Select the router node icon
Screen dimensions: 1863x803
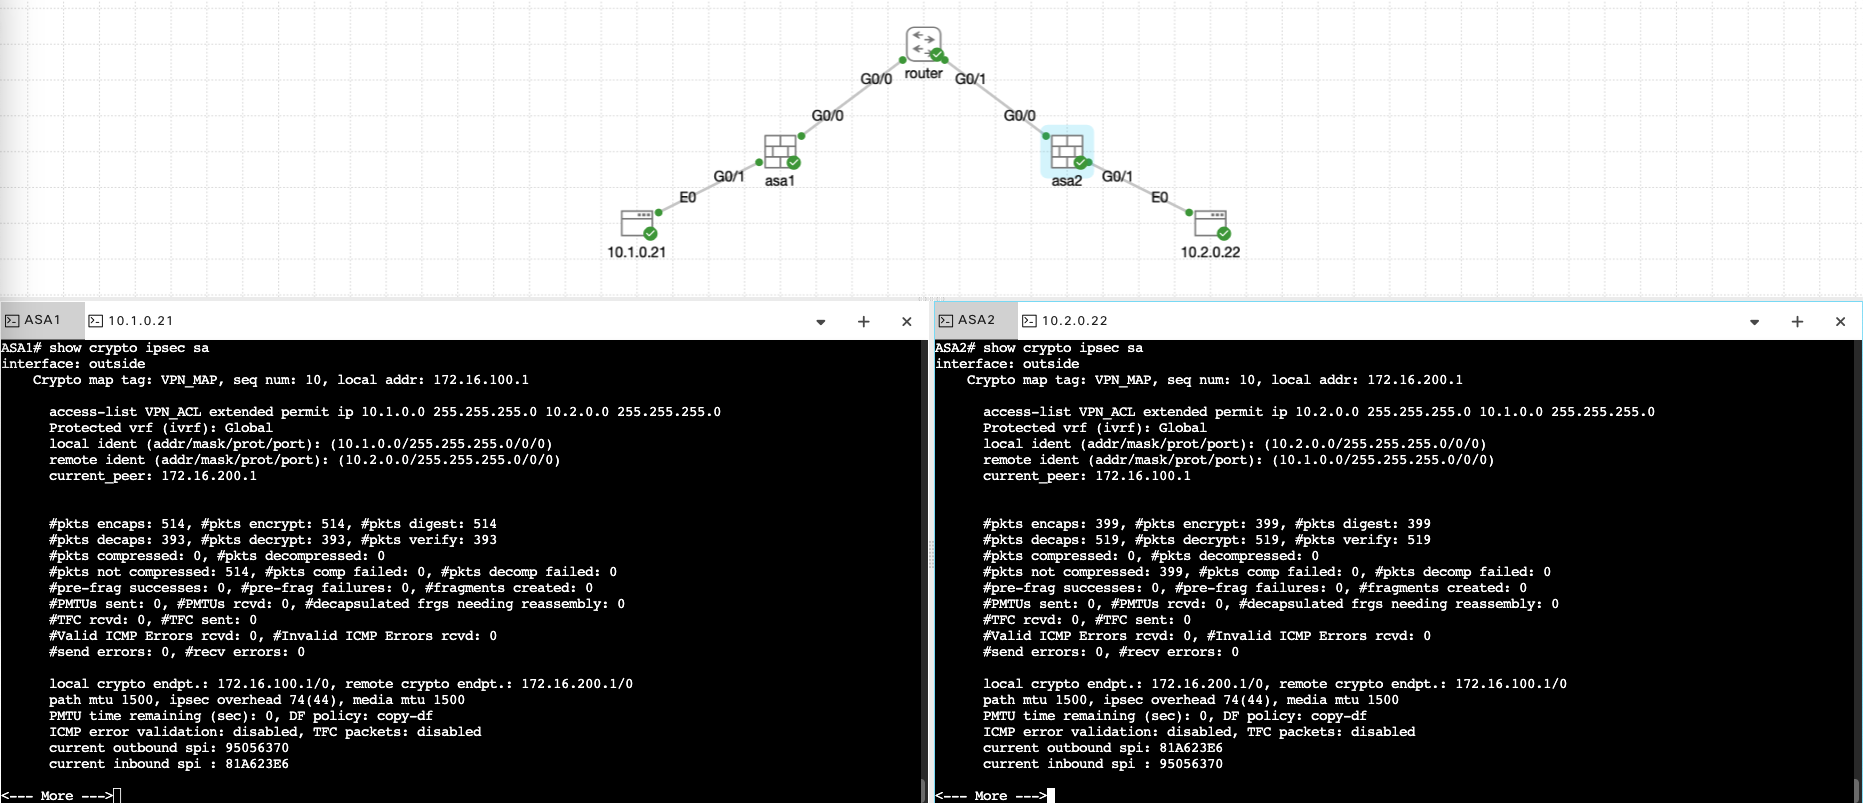(923, 45)
